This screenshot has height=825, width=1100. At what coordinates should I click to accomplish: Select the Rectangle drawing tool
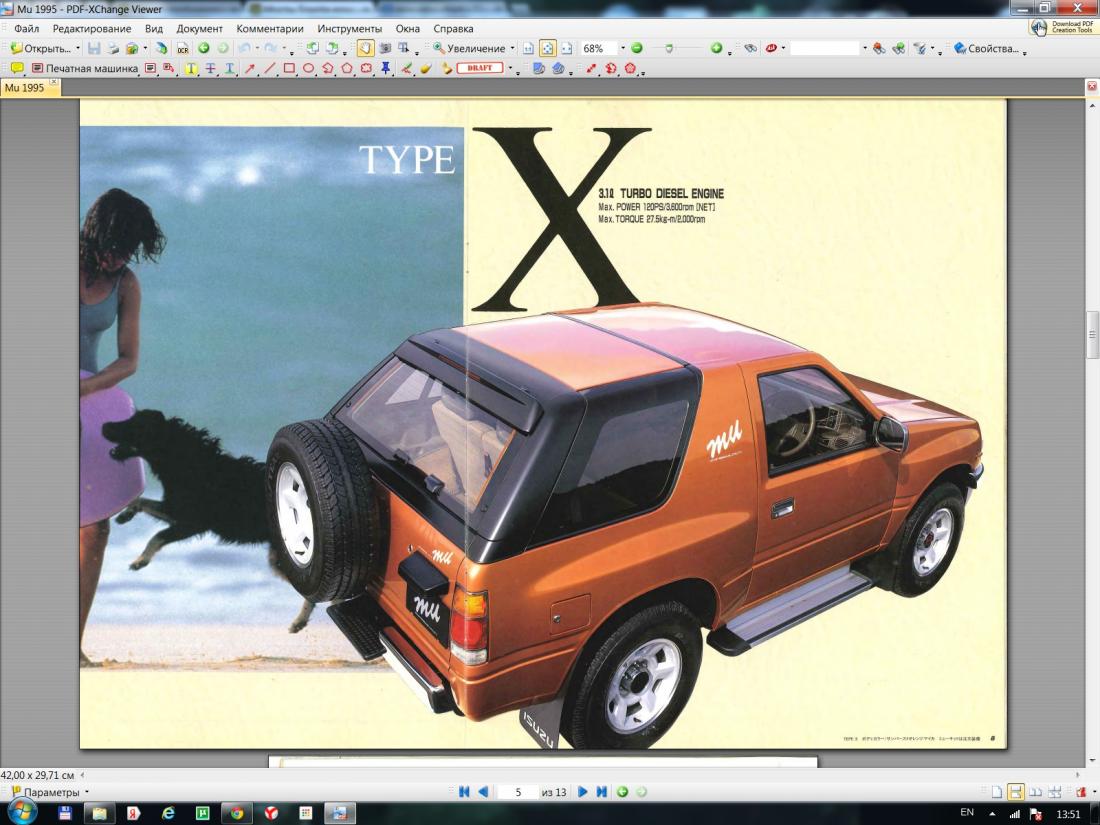coord(289,68)
